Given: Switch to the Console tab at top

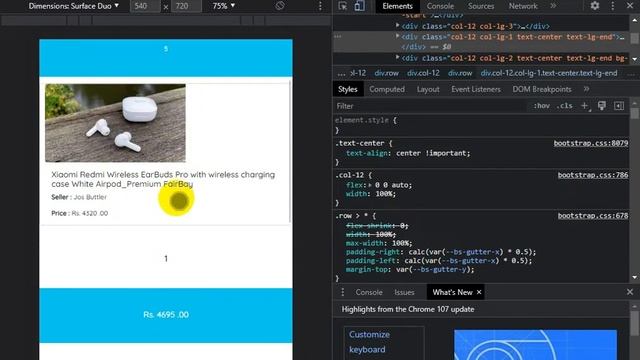Looking at the screenshot, I should 440,6.
